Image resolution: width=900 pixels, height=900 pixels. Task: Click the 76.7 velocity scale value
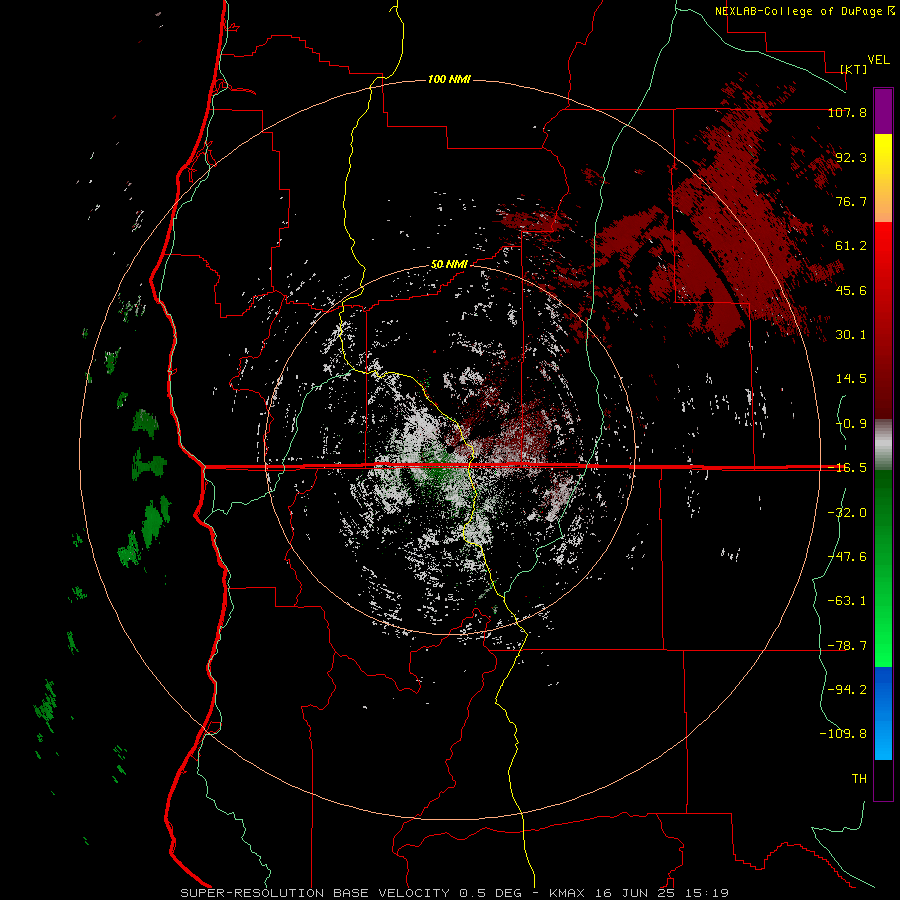[x=851, y=201]
